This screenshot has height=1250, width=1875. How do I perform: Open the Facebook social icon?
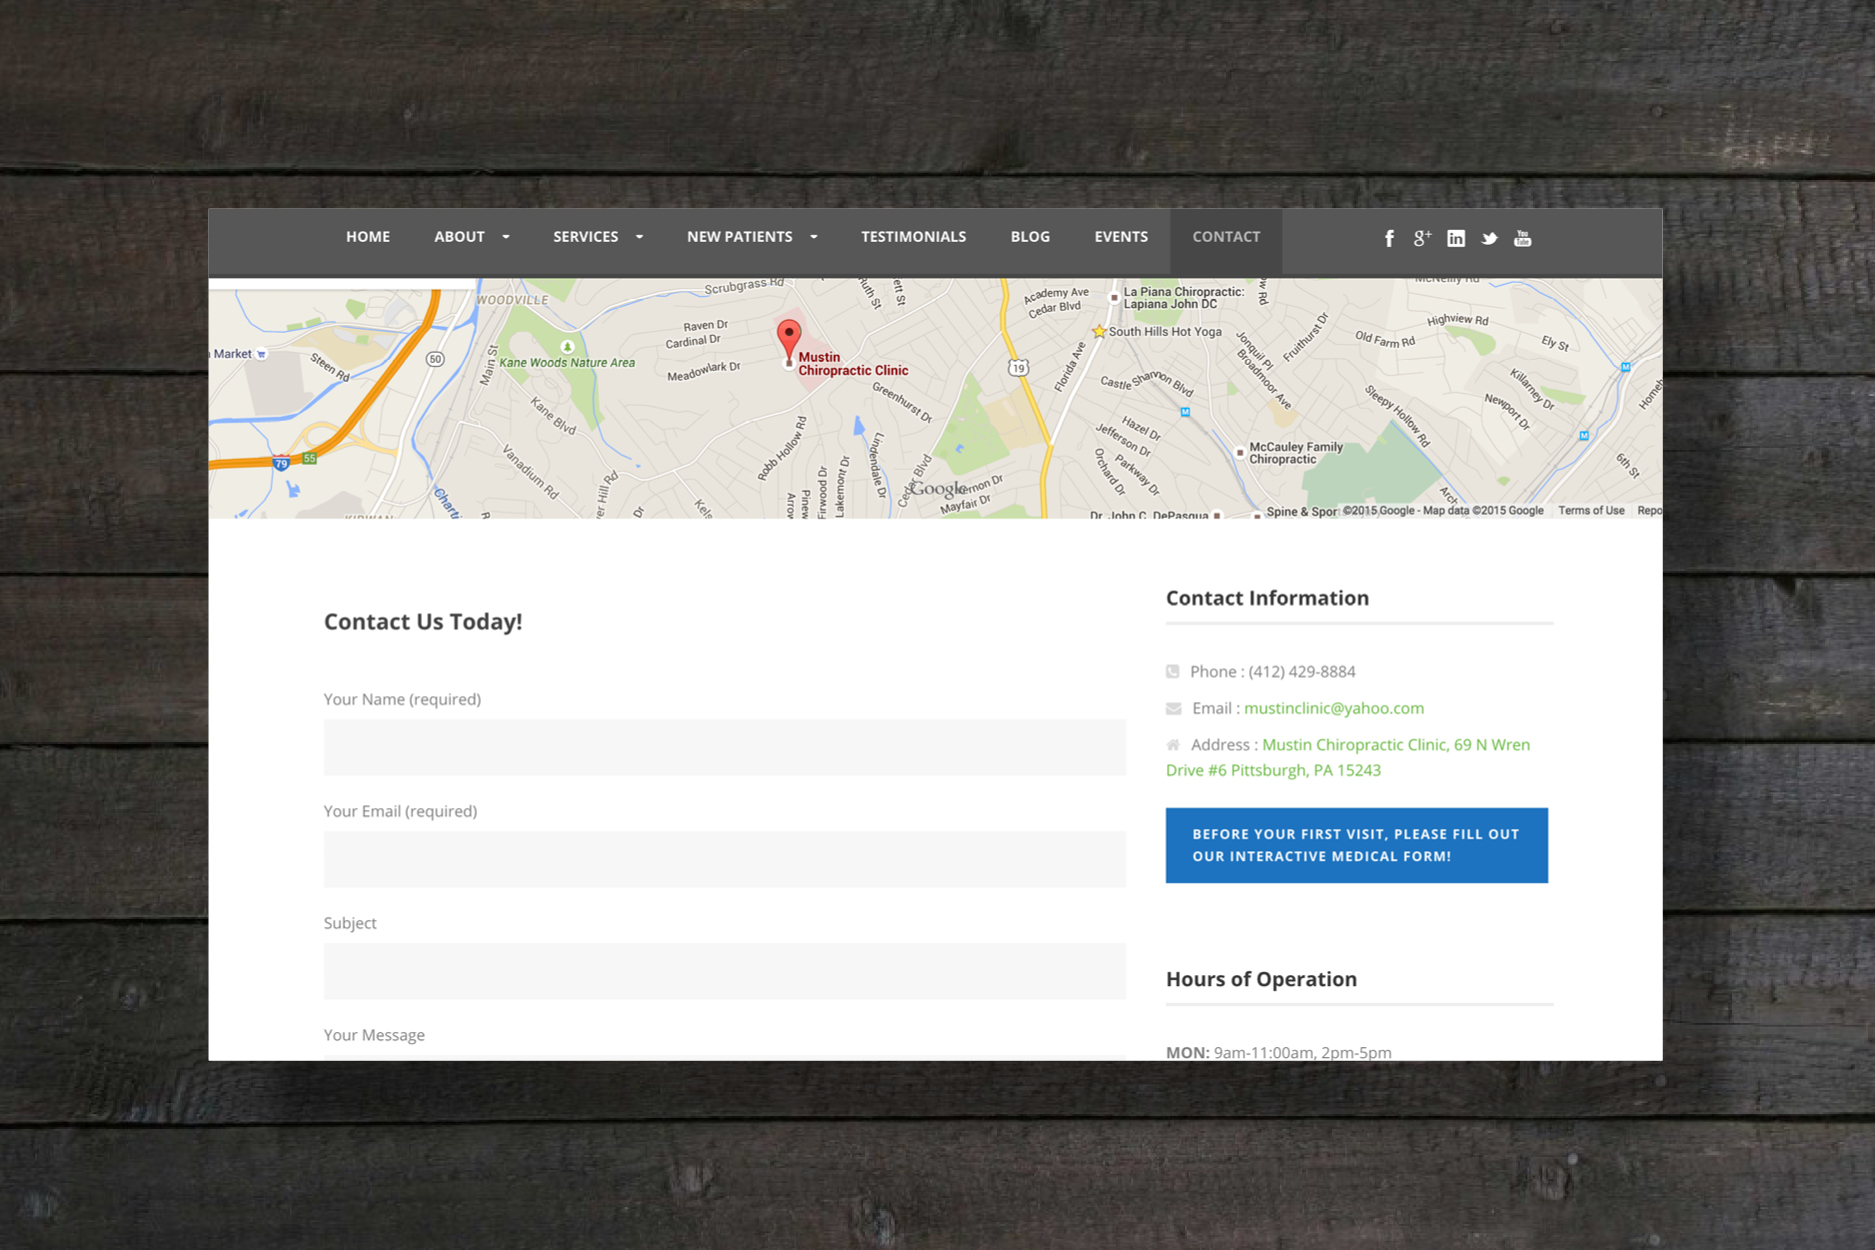1389,238
